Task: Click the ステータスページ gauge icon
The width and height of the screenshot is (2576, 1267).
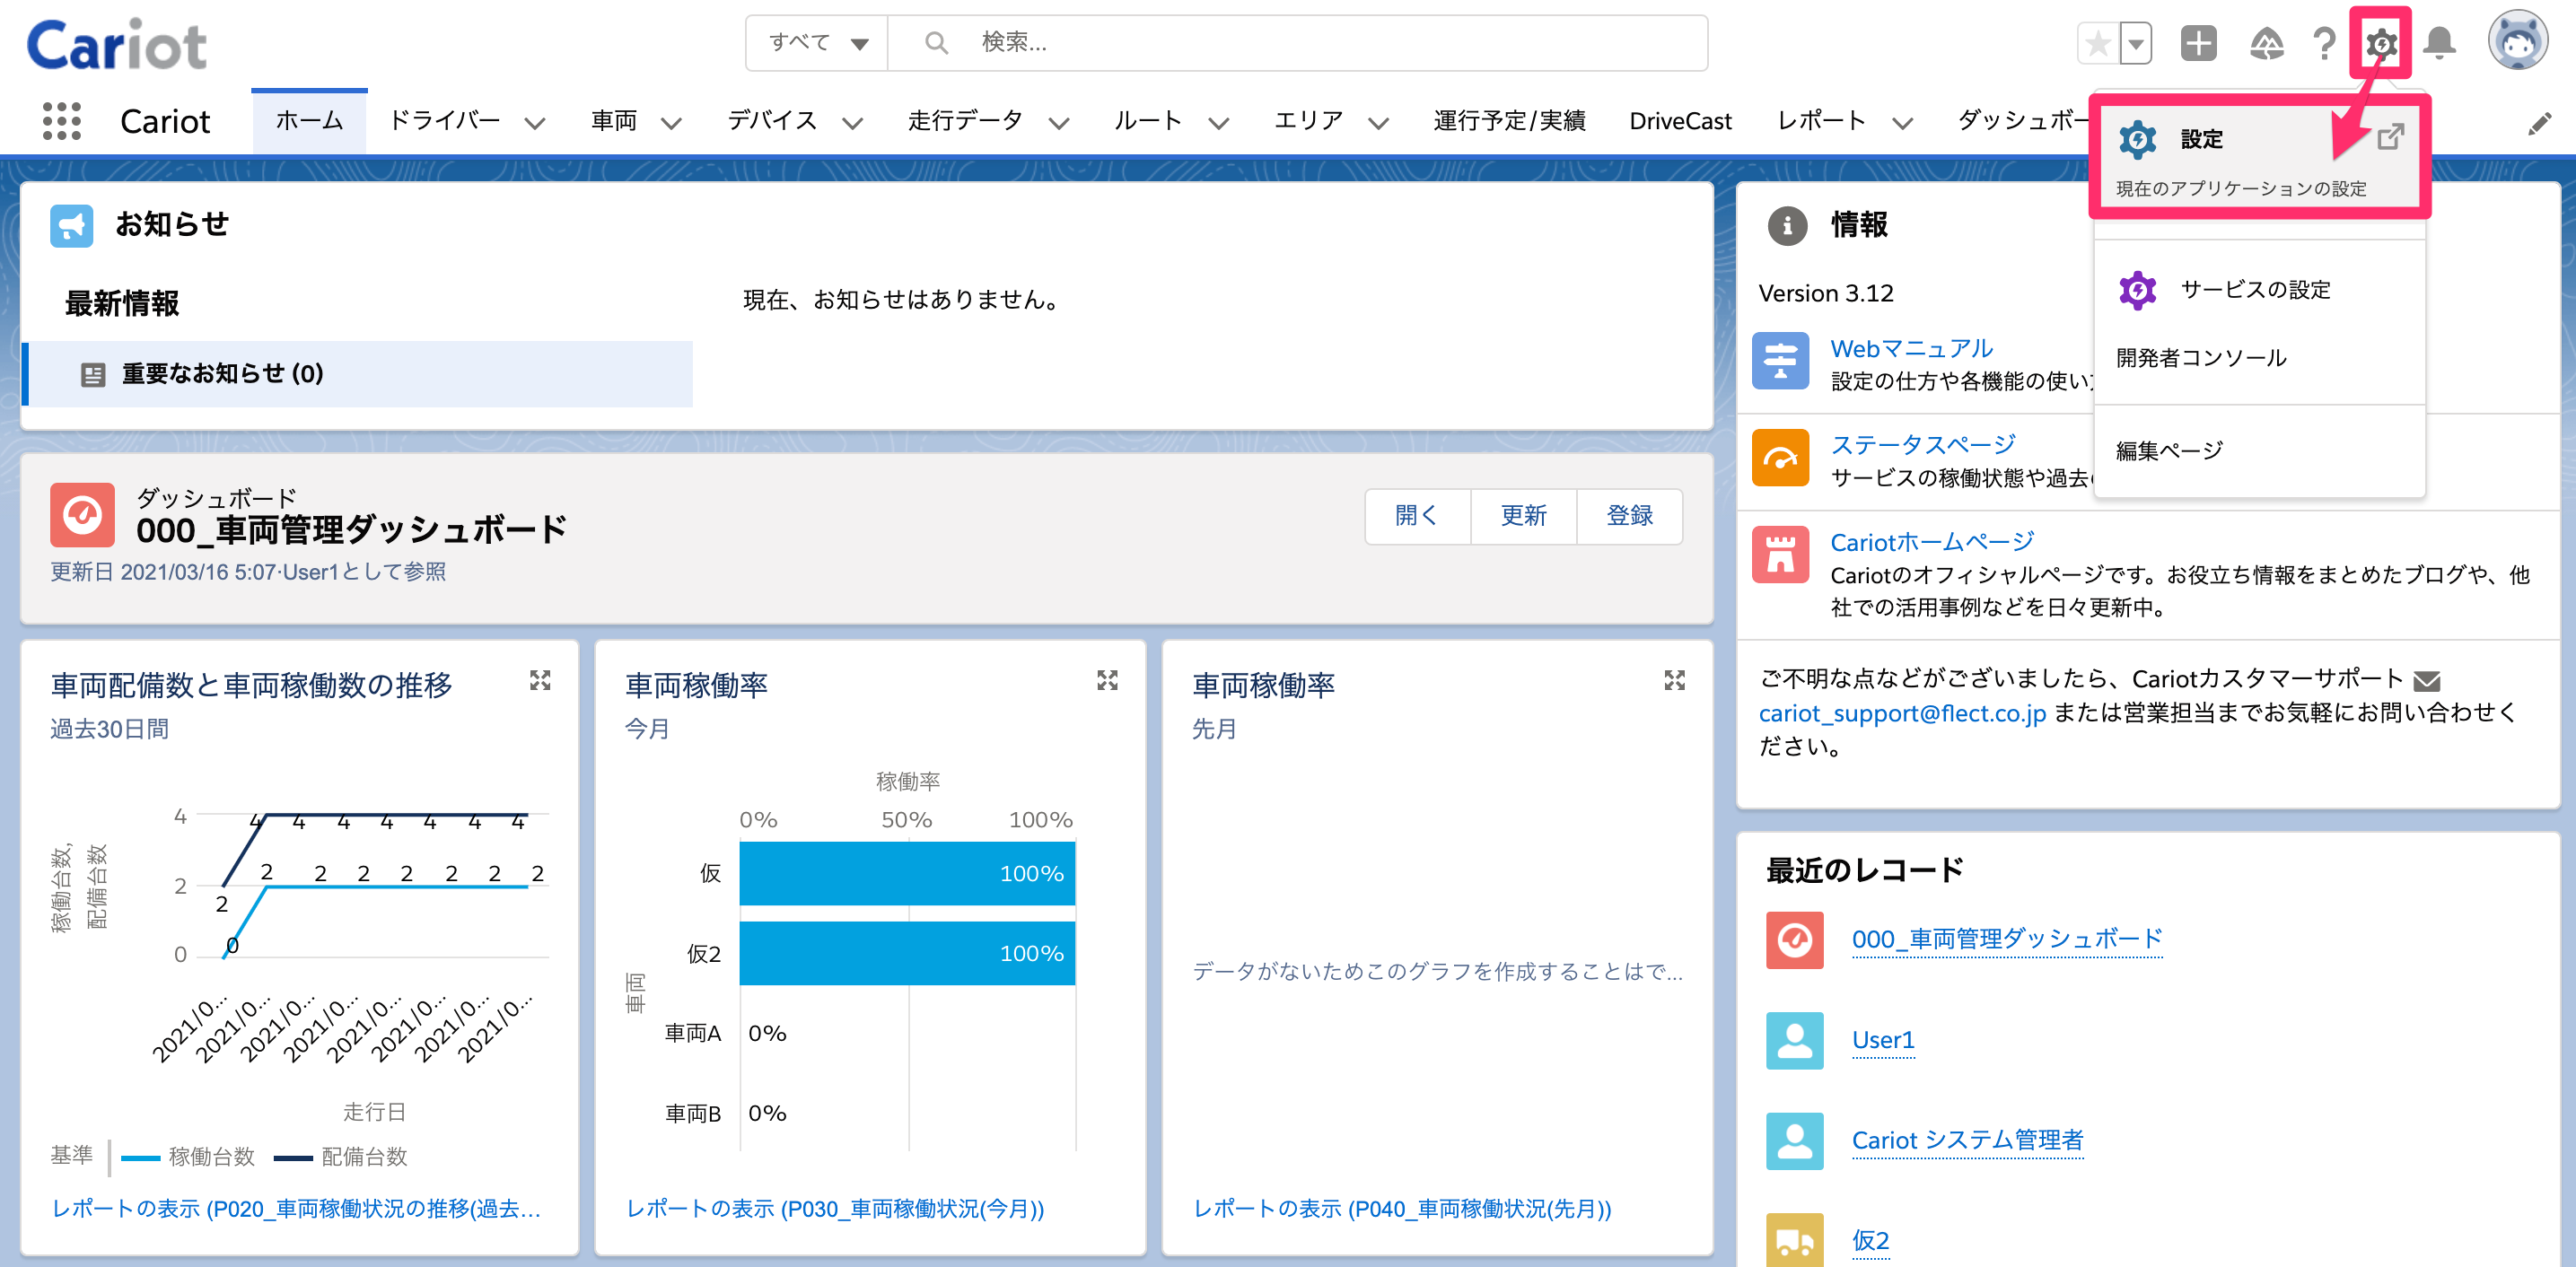Action: 1780,458
